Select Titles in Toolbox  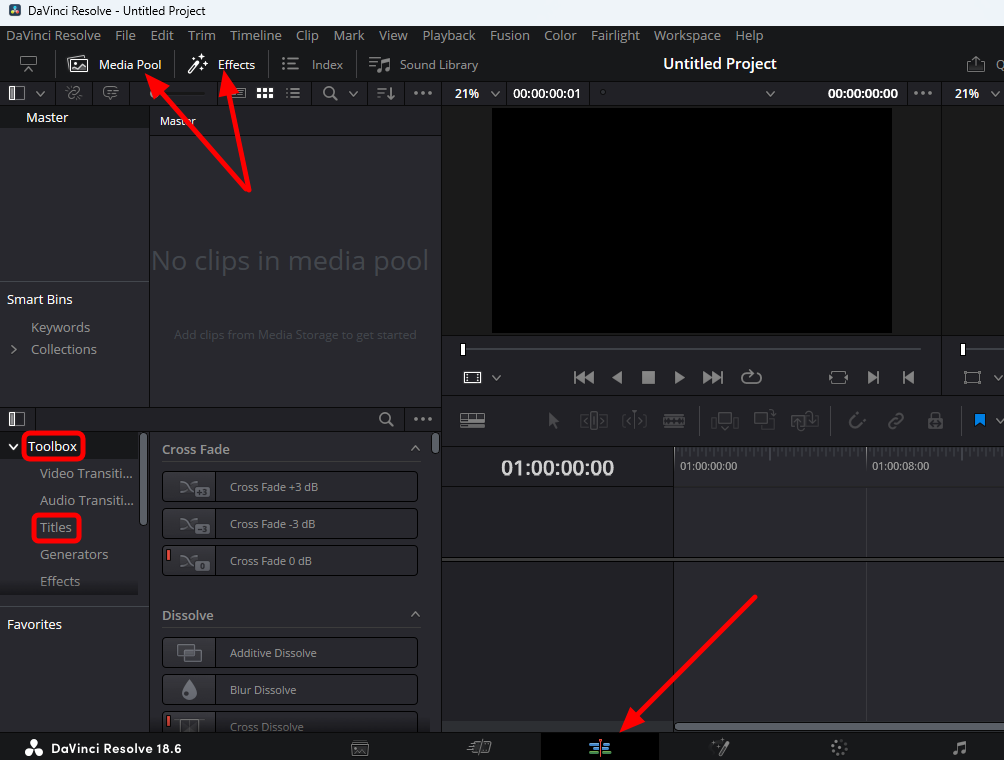(x=56, y=528)
